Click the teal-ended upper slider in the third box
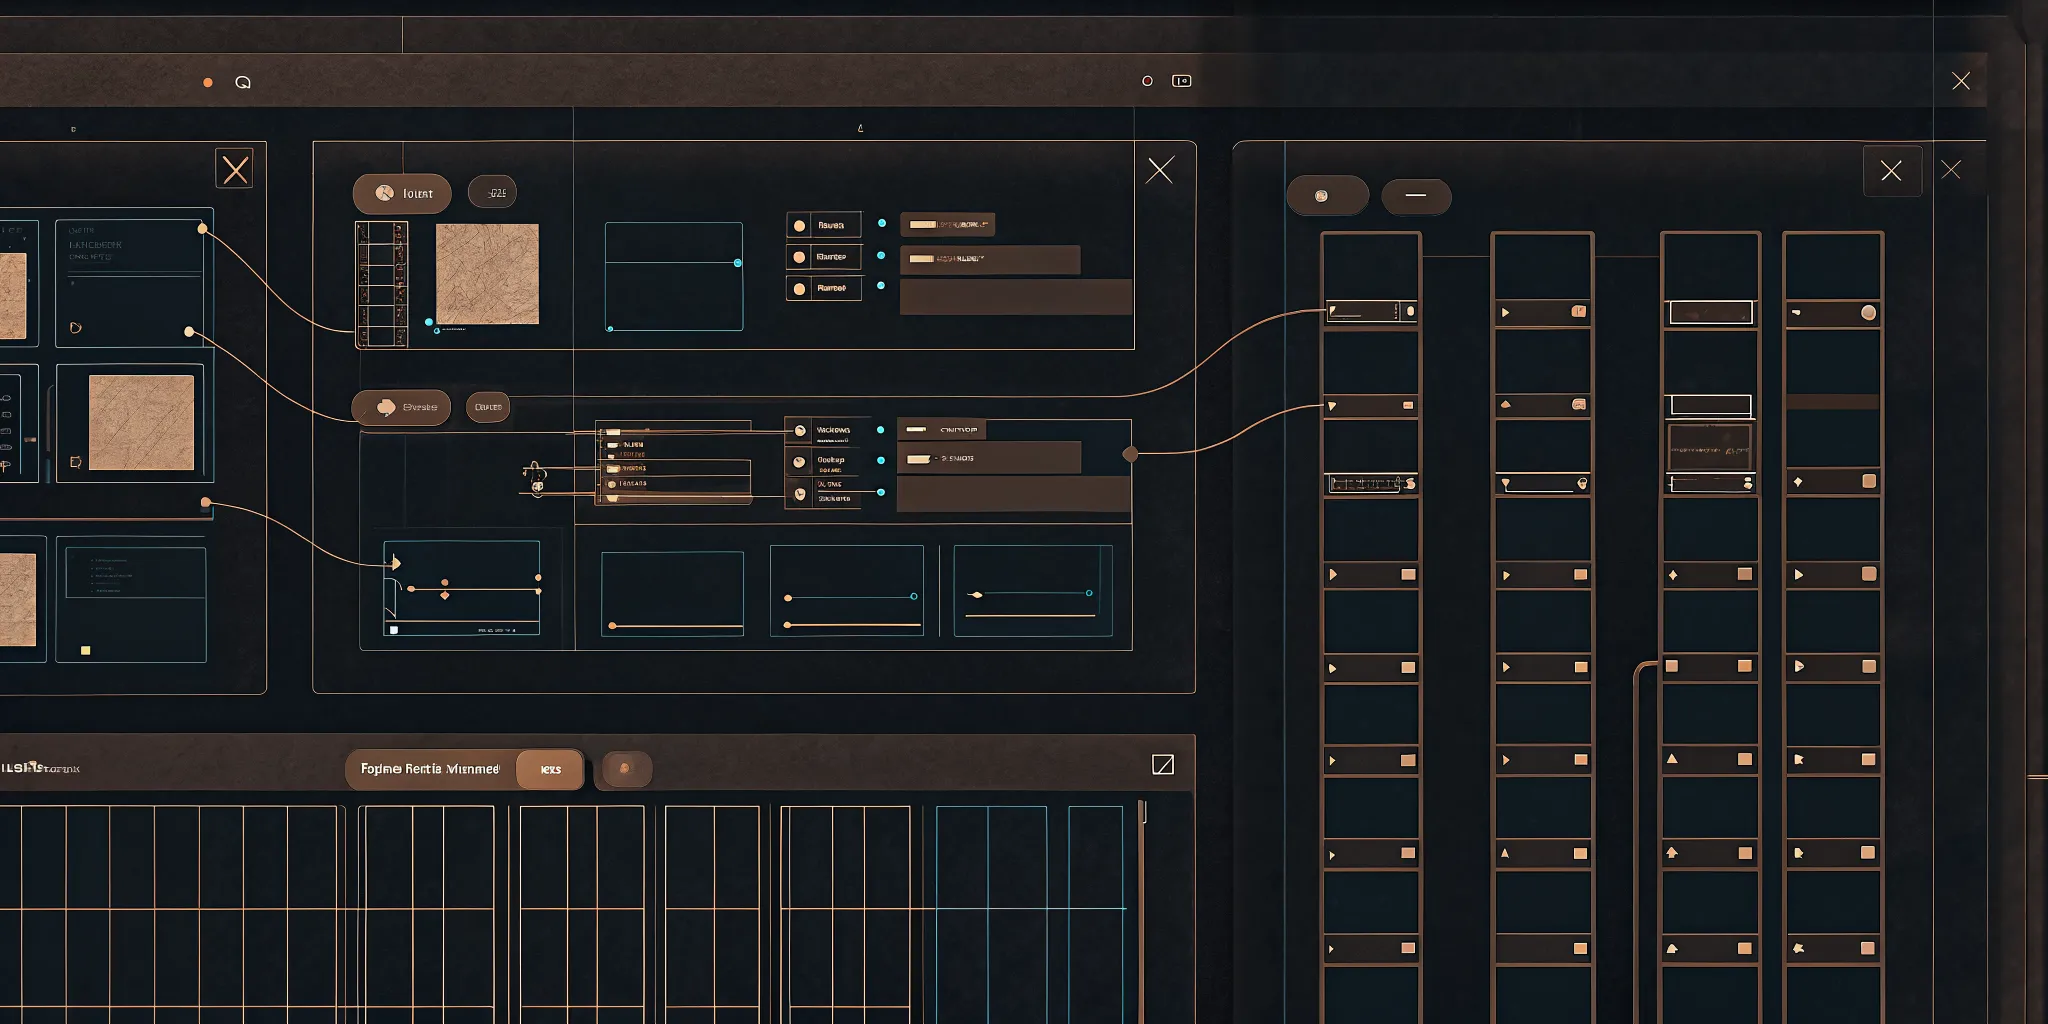Screen dimensions: 2048x1024 [x=851, y=597]
